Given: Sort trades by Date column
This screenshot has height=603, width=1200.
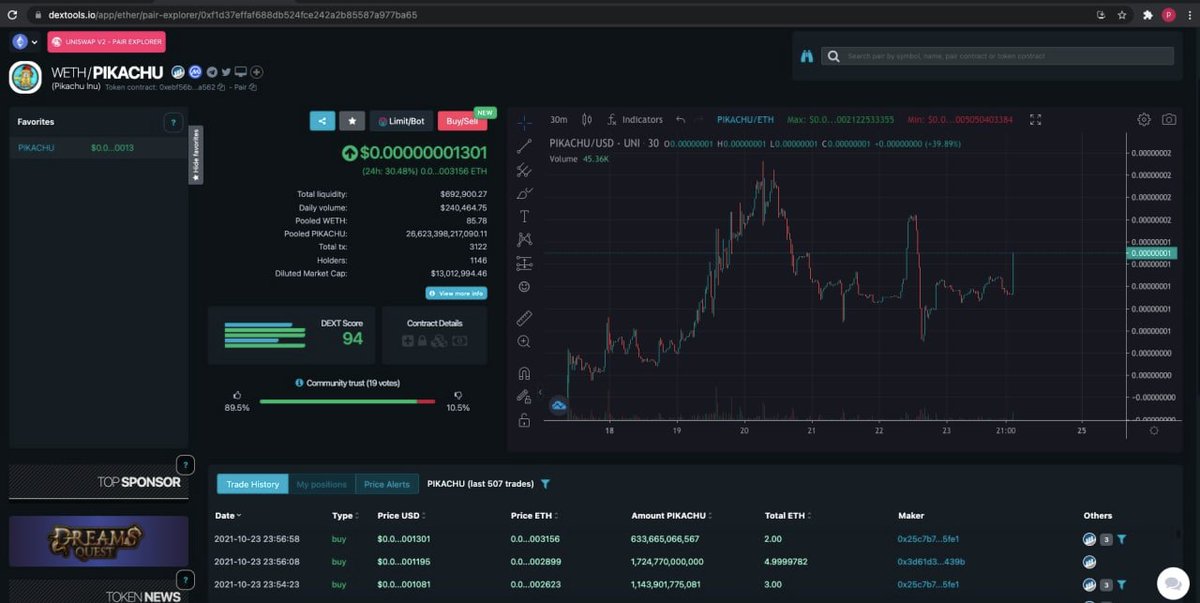Looking at the screenshot, I should pyautogui.click(x=227, y=516).
